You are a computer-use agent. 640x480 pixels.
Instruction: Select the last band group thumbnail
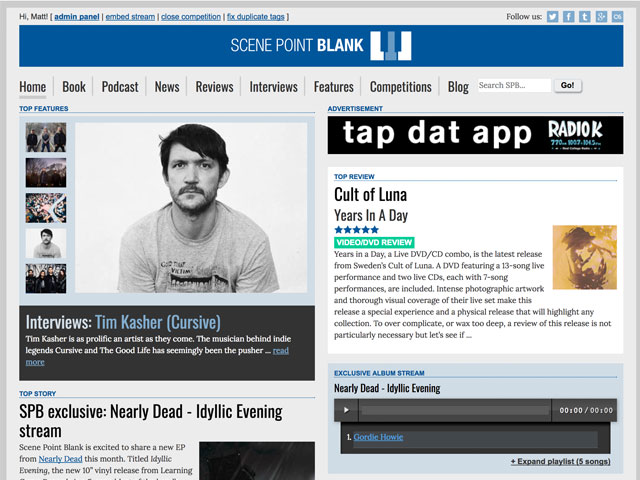pos(46,279)
